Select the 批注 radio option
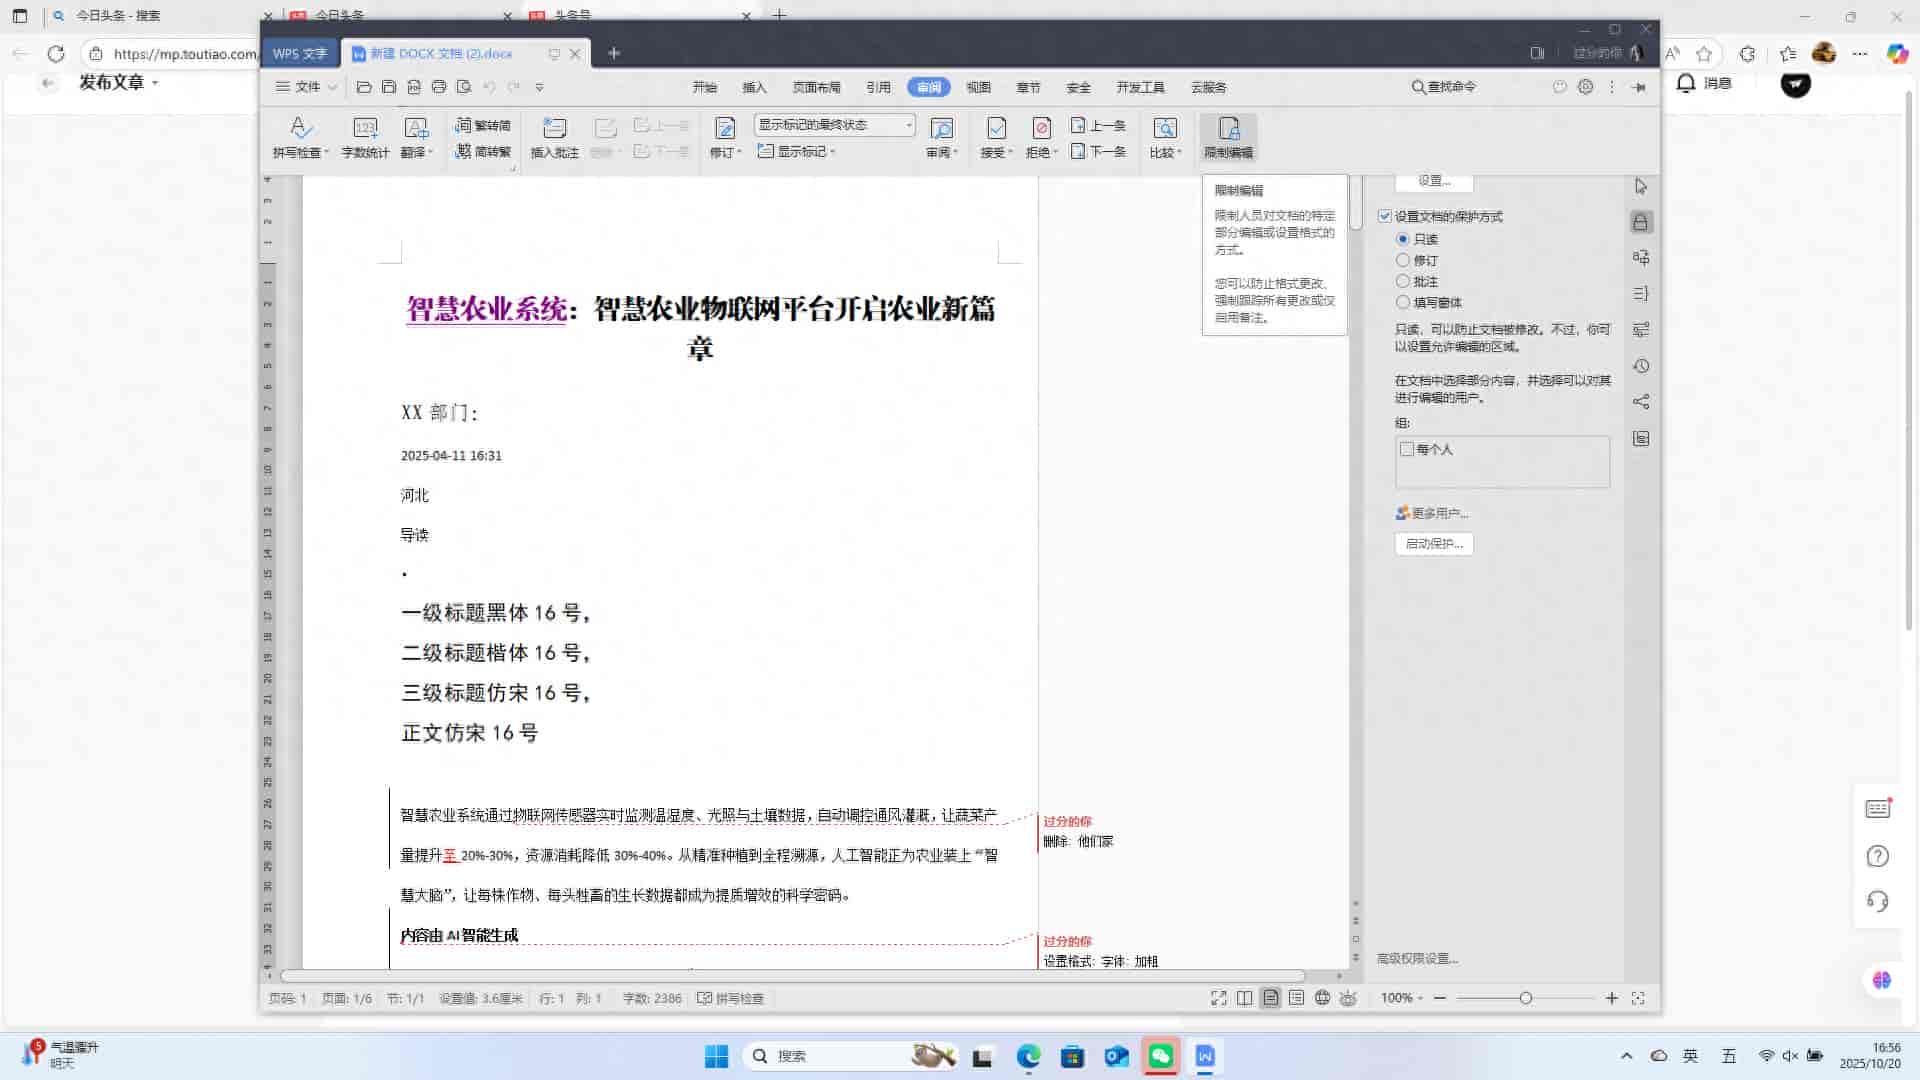The image size is (1920, 1080). [1403, 281]
